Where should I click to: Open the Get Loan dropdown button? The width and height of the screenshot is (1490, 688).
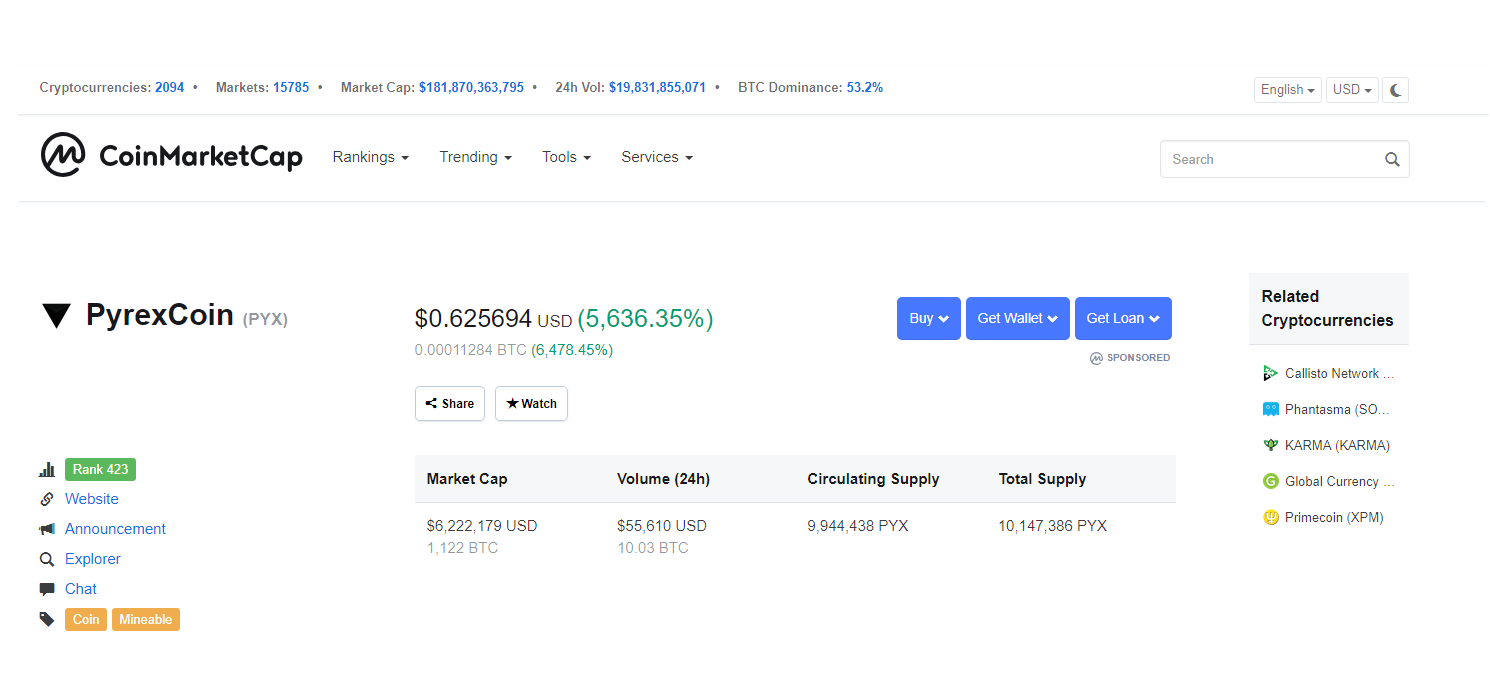(x=1123, y=318)
